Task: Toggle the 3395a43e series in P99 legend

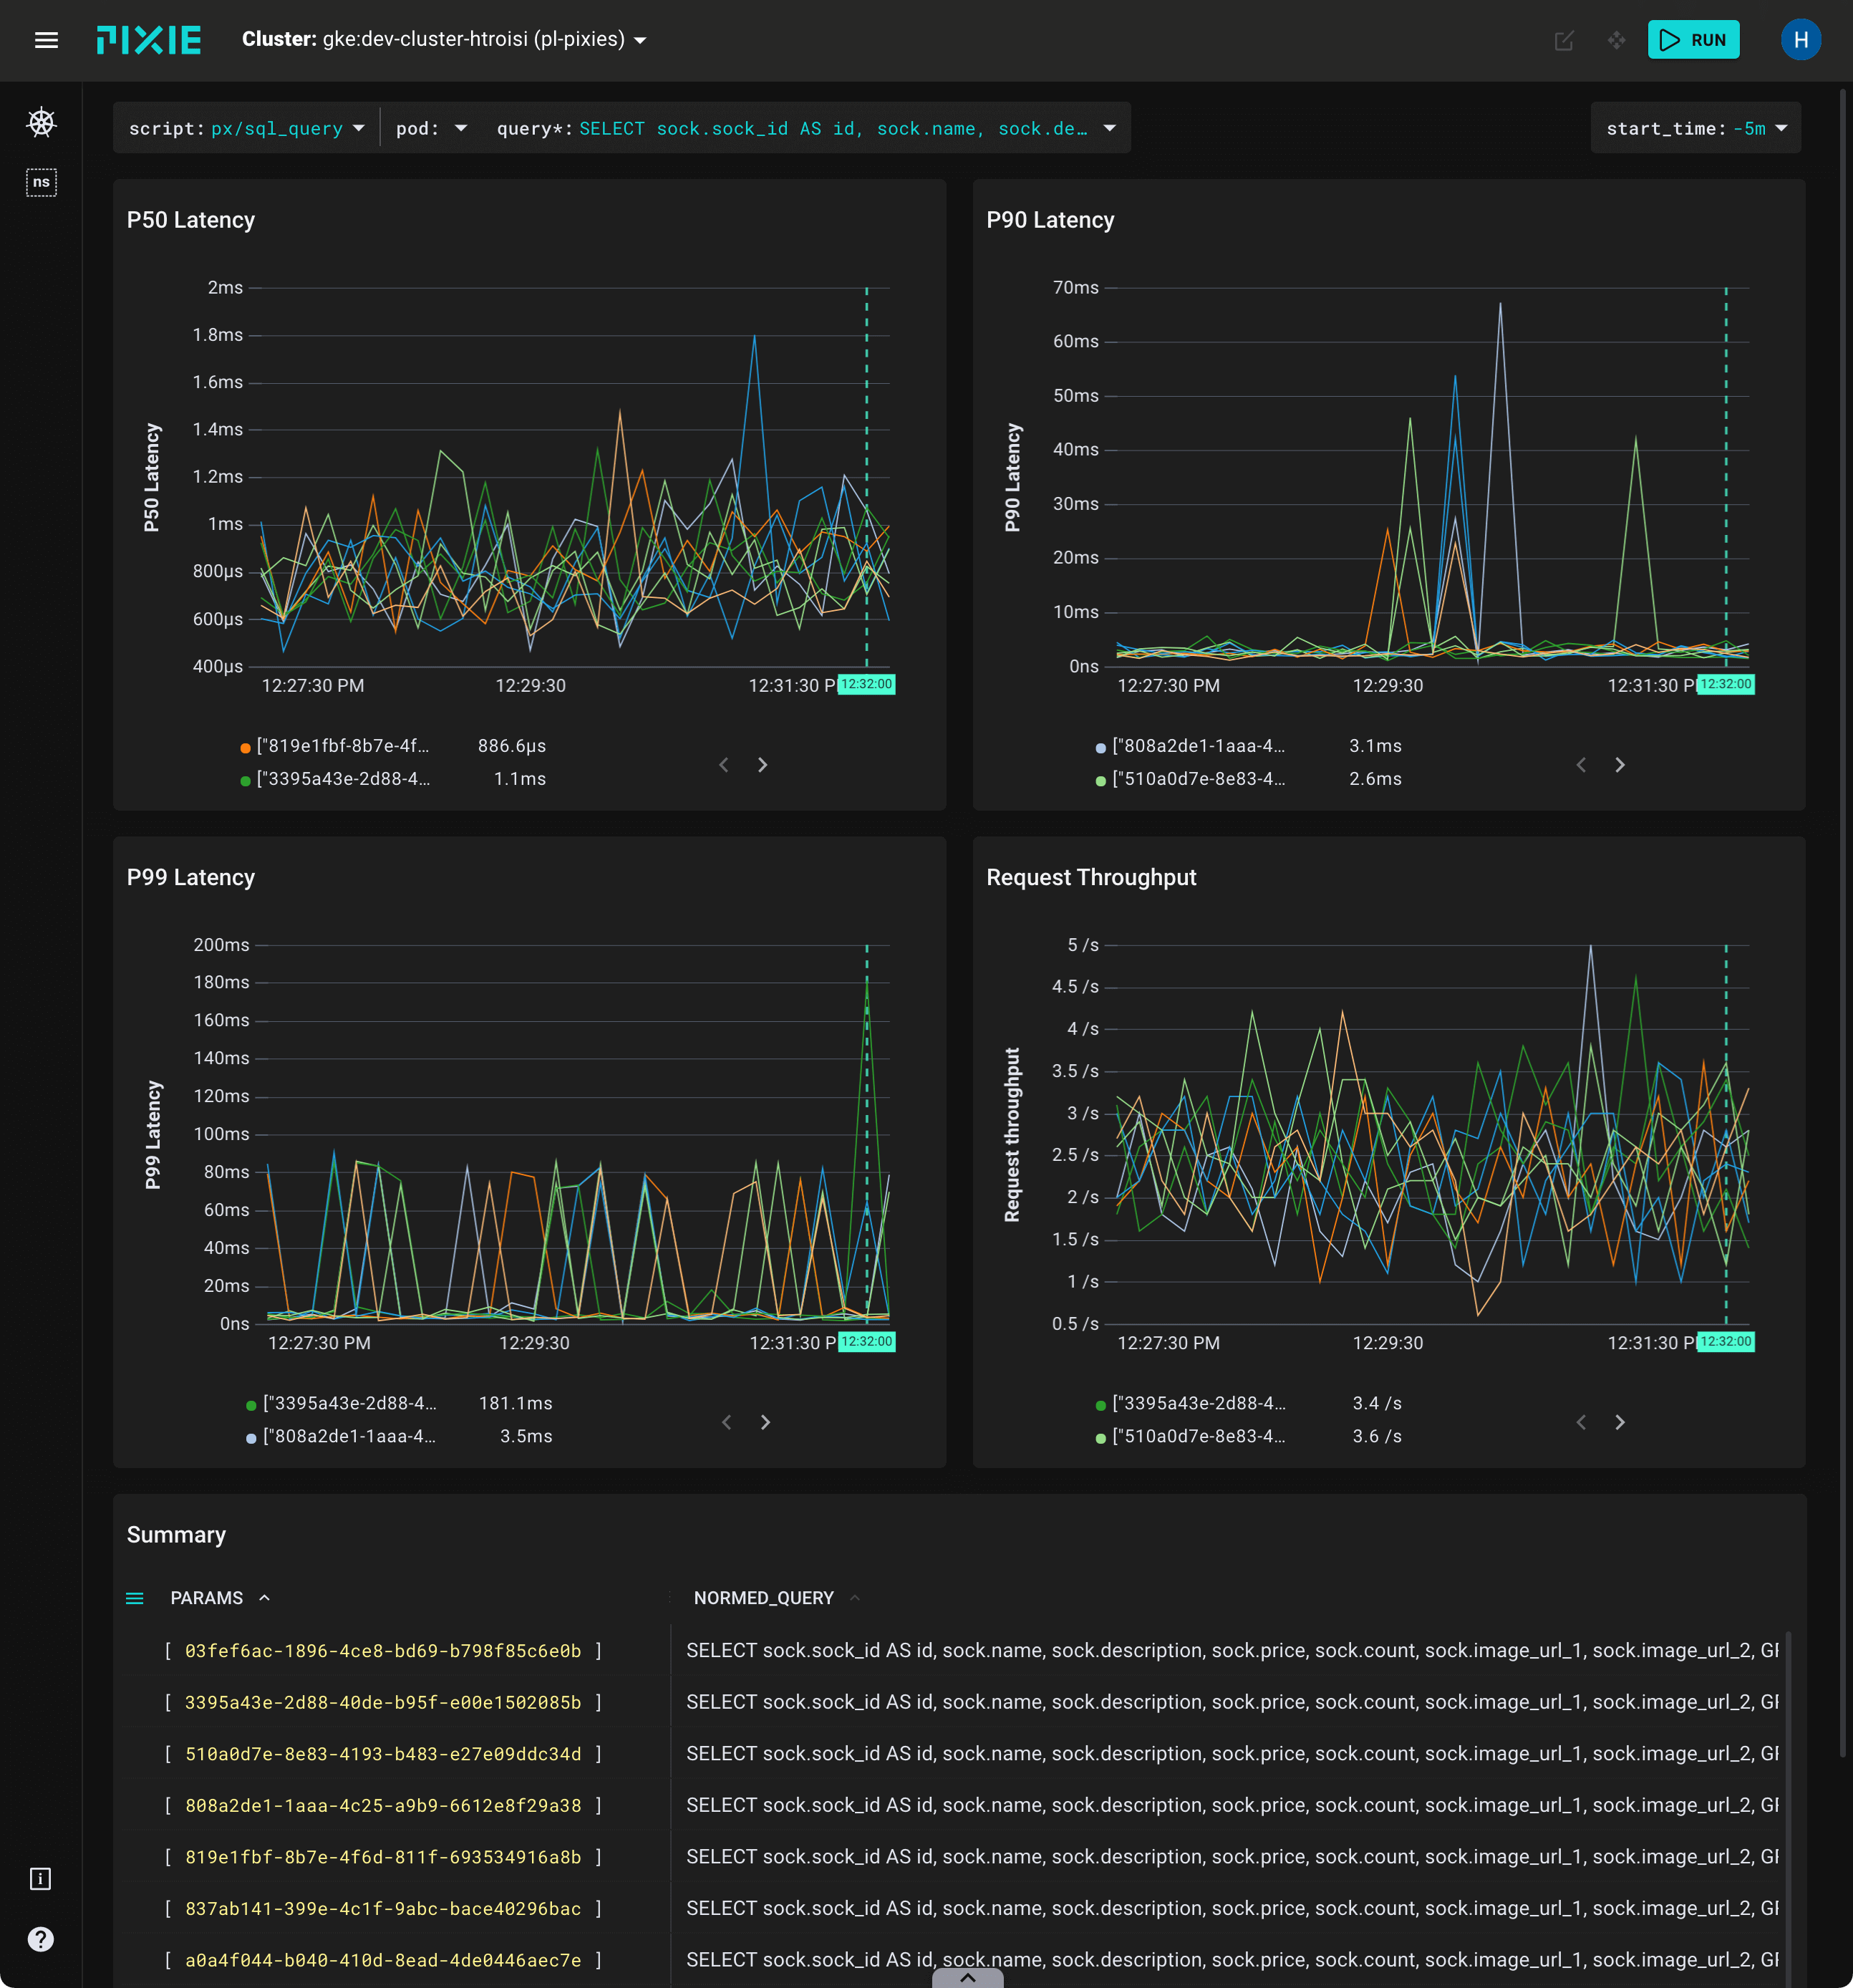Action: 348,1403
